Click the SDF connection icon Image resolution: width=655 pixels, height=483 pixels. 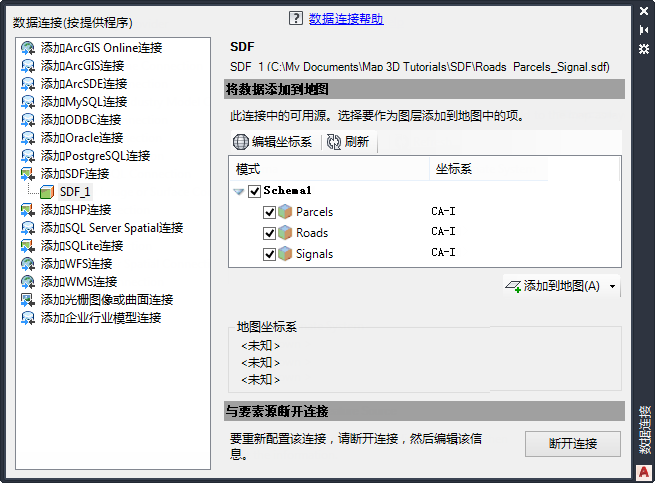pos(28,174)
